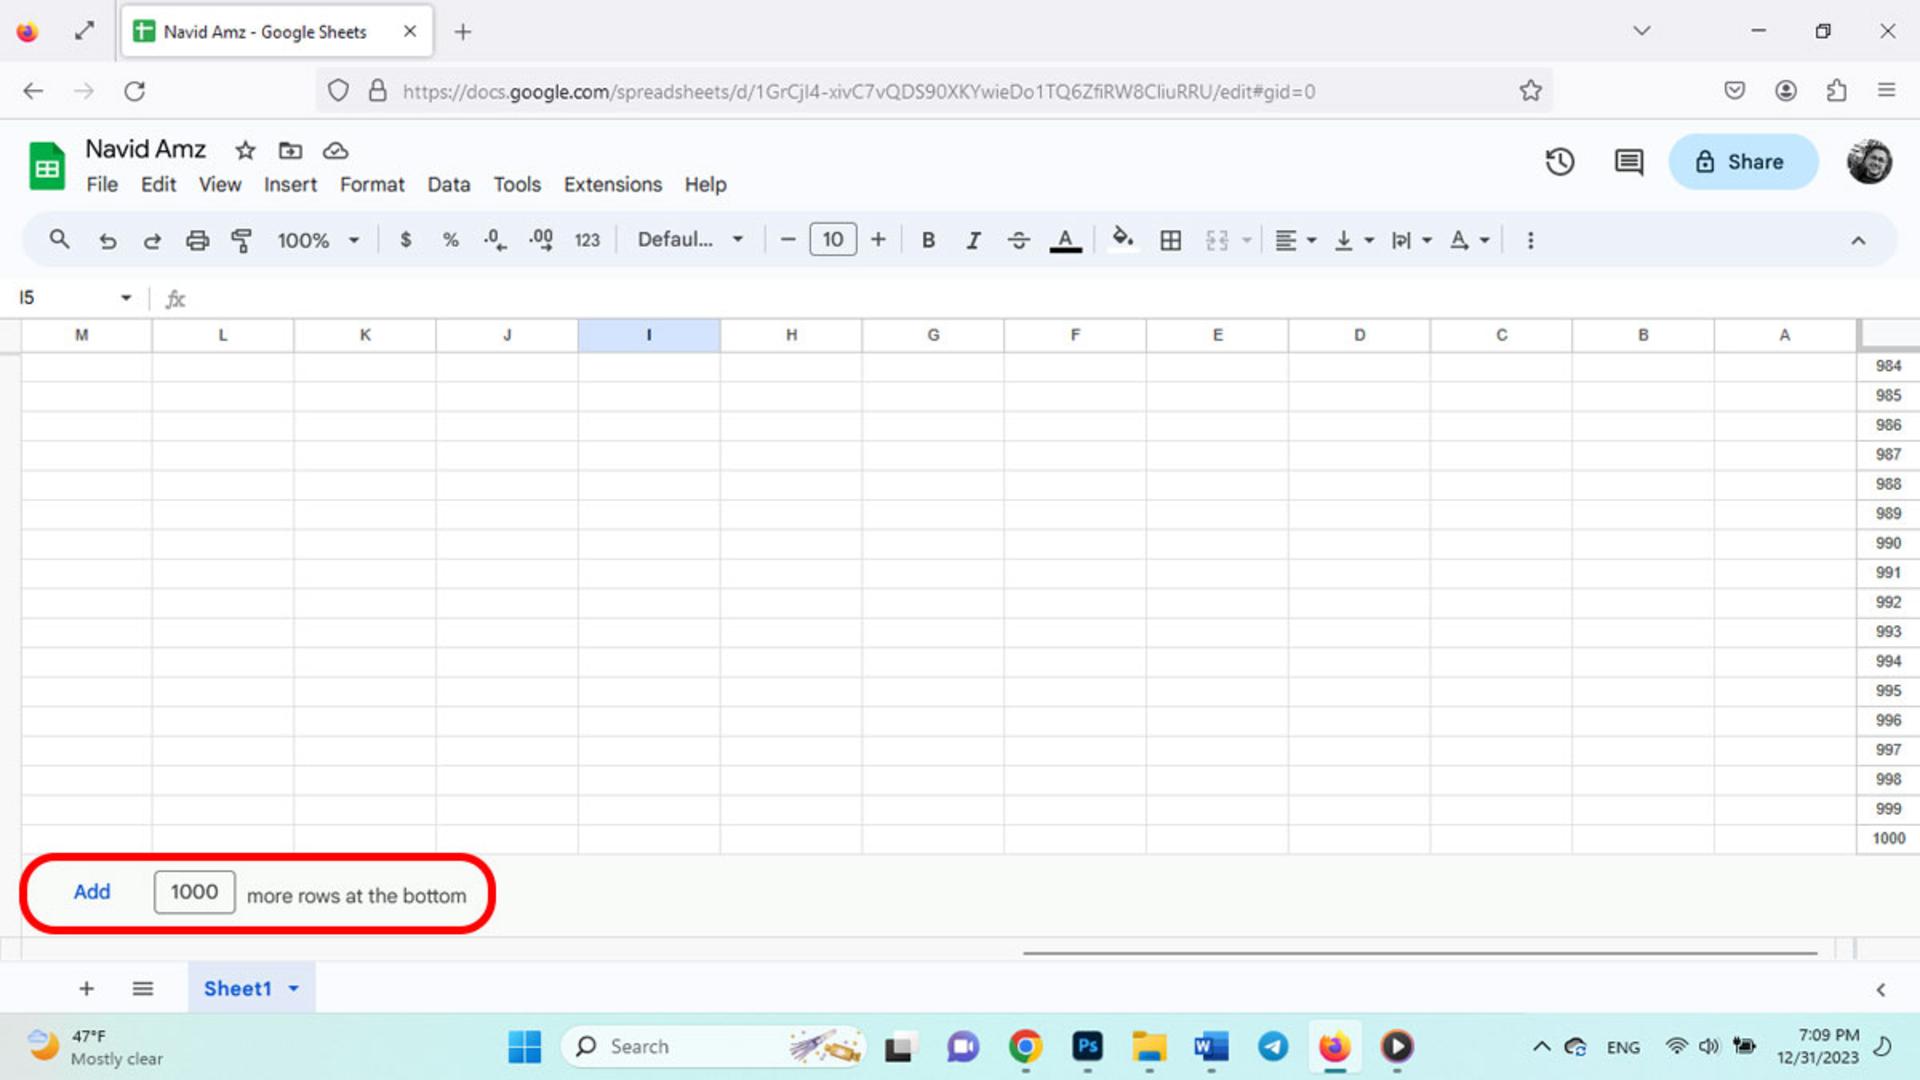The width and height of the screenshot is (1920, 1080).
Task: Click the search menus magnifier icon
Action: point(60,239)
